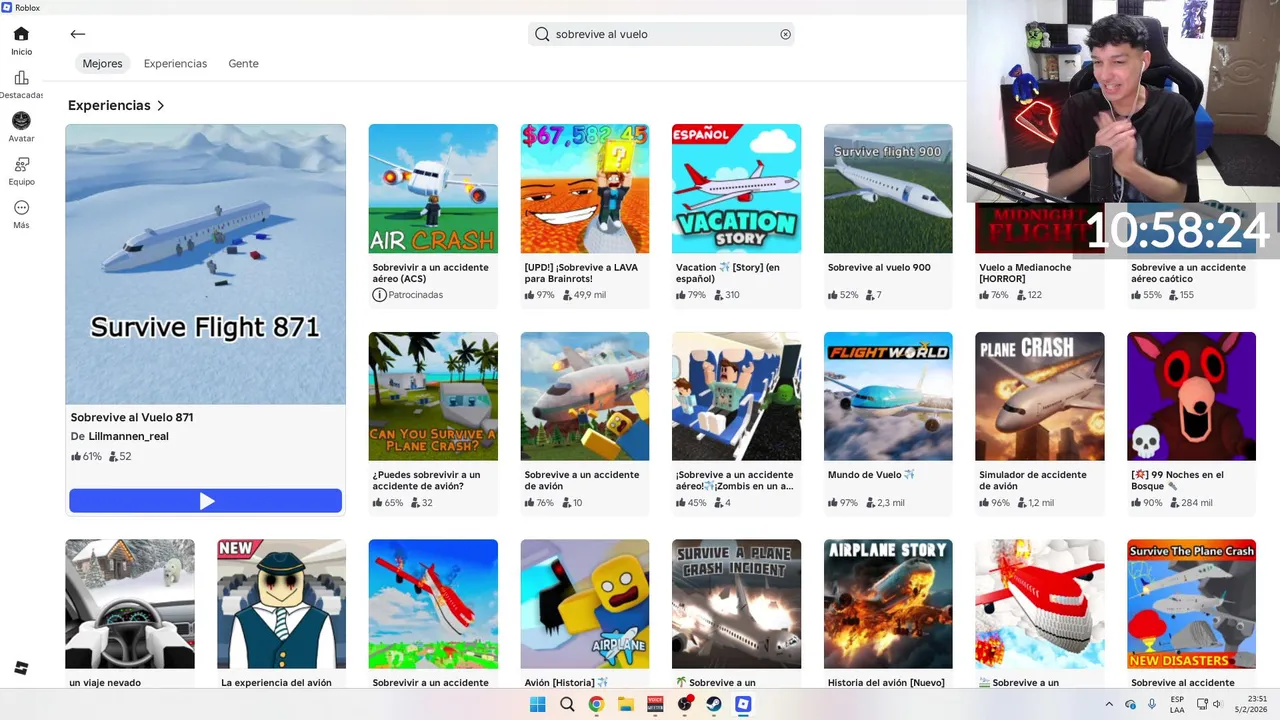Open the Más menu in sidebar
The height and width of the screenshot is (720, 1280).
[x=21, y=214]
